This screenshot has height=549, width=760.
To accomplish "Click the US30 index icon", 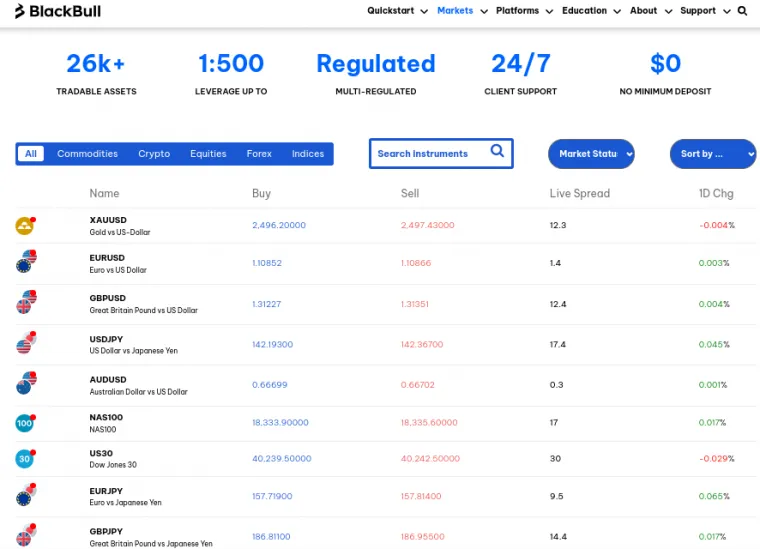I will (25, 458).
